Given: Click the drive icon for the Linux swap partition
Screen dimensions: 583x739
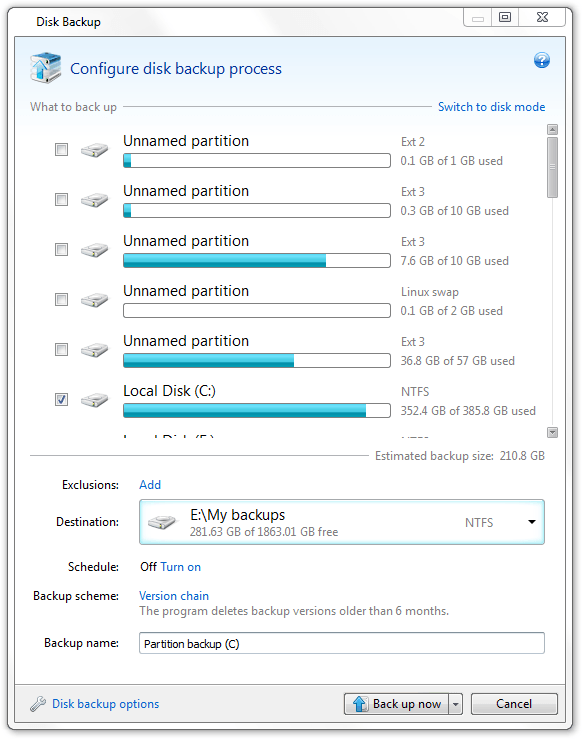Looking at the screenshot, I should tap(95, 300).
